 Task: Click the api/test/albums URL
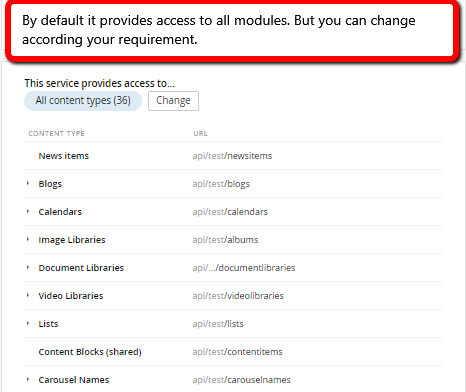pyautogui.click(x=225, y=240)
